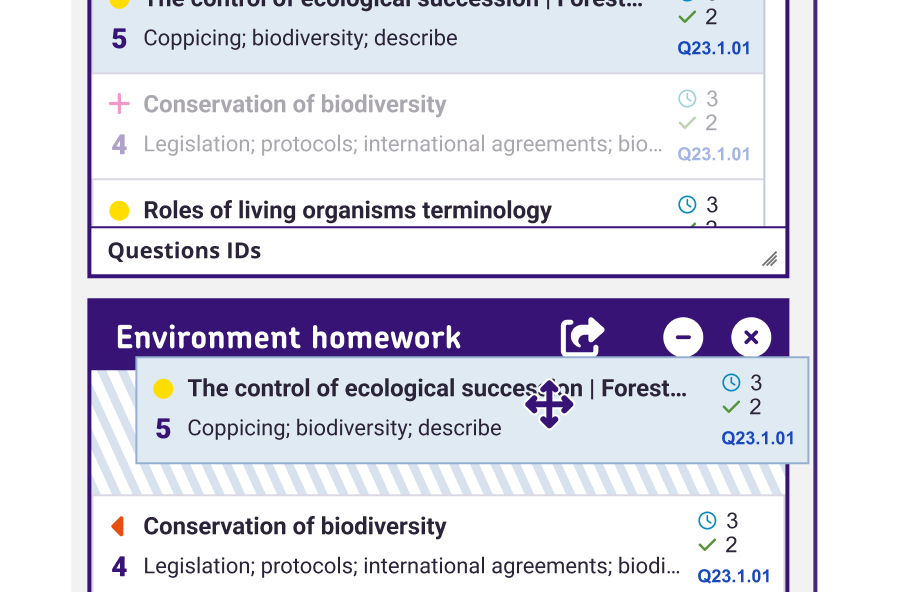Select Conservation of biodiversity in Environment homework
Image resolution: width=900 pixels, height=592 pixels.
pyautogui.click(x=295, y=526)
